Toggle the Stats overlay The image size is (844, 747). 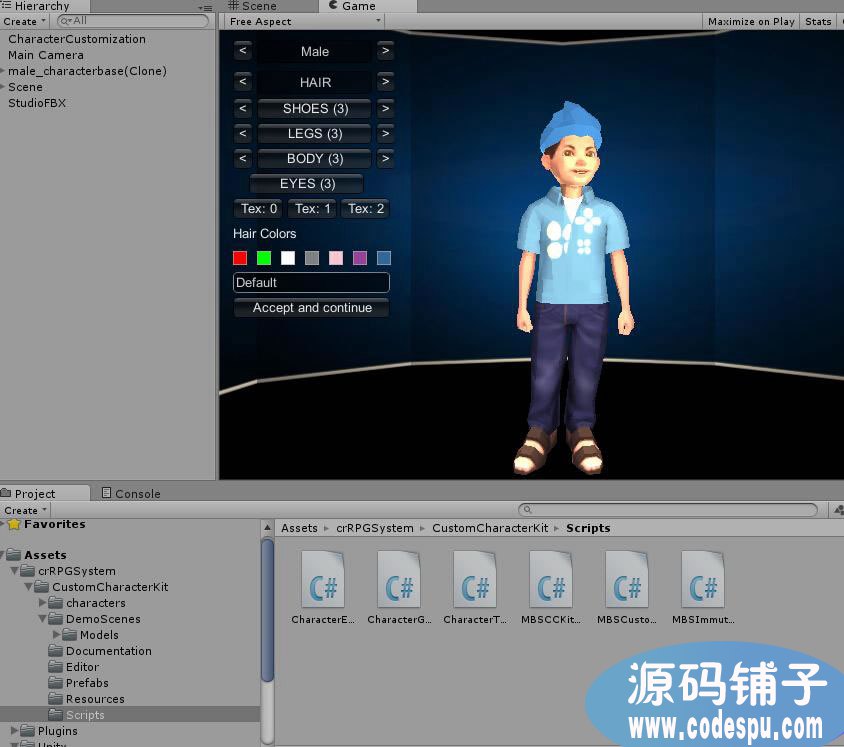(818, 22)
